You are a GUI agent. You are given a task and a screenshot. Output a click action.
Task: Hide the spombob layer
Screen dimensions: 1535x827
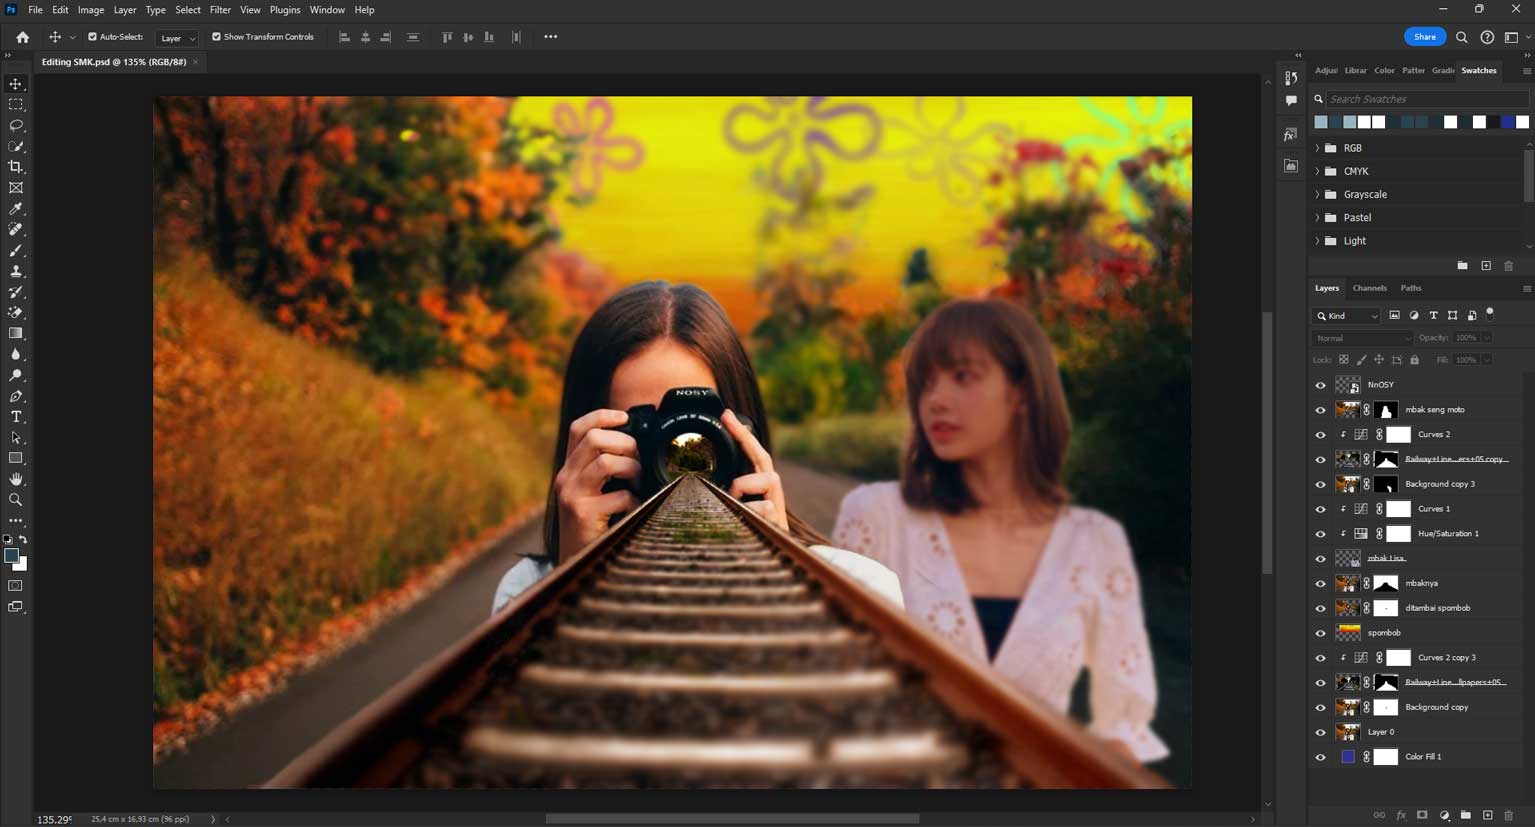click(x=1320, y=633)
